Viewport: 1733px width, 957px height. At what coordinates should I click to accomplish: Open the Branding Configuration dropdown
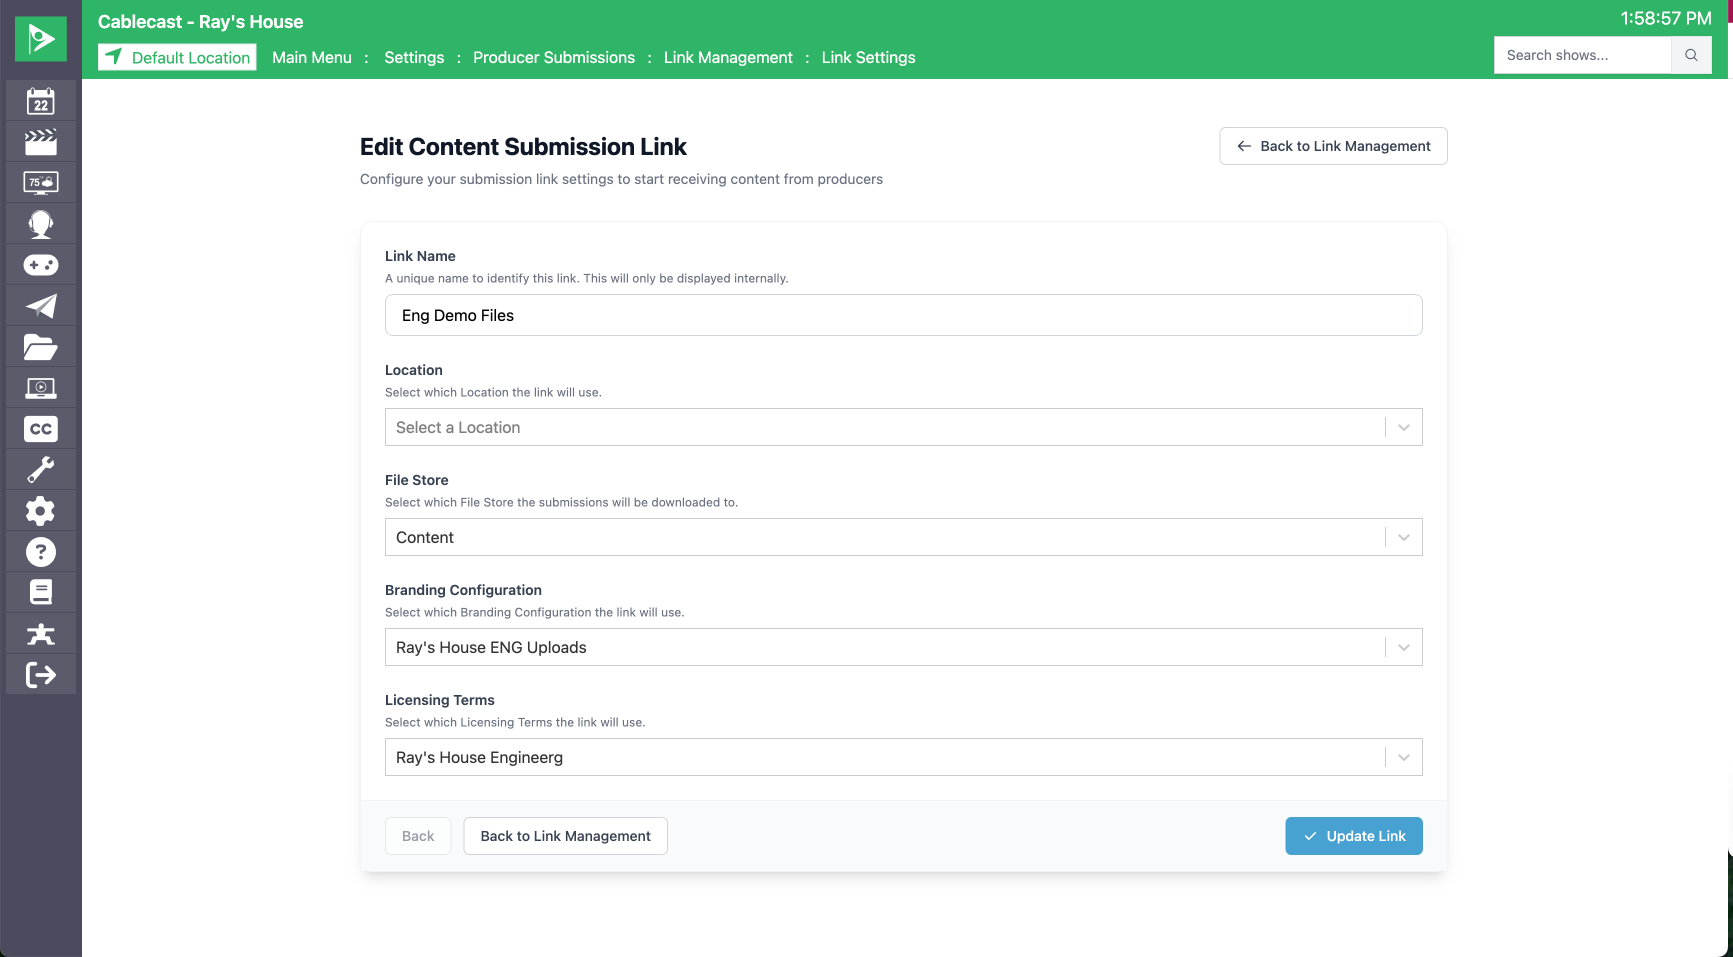coord(903,647)
